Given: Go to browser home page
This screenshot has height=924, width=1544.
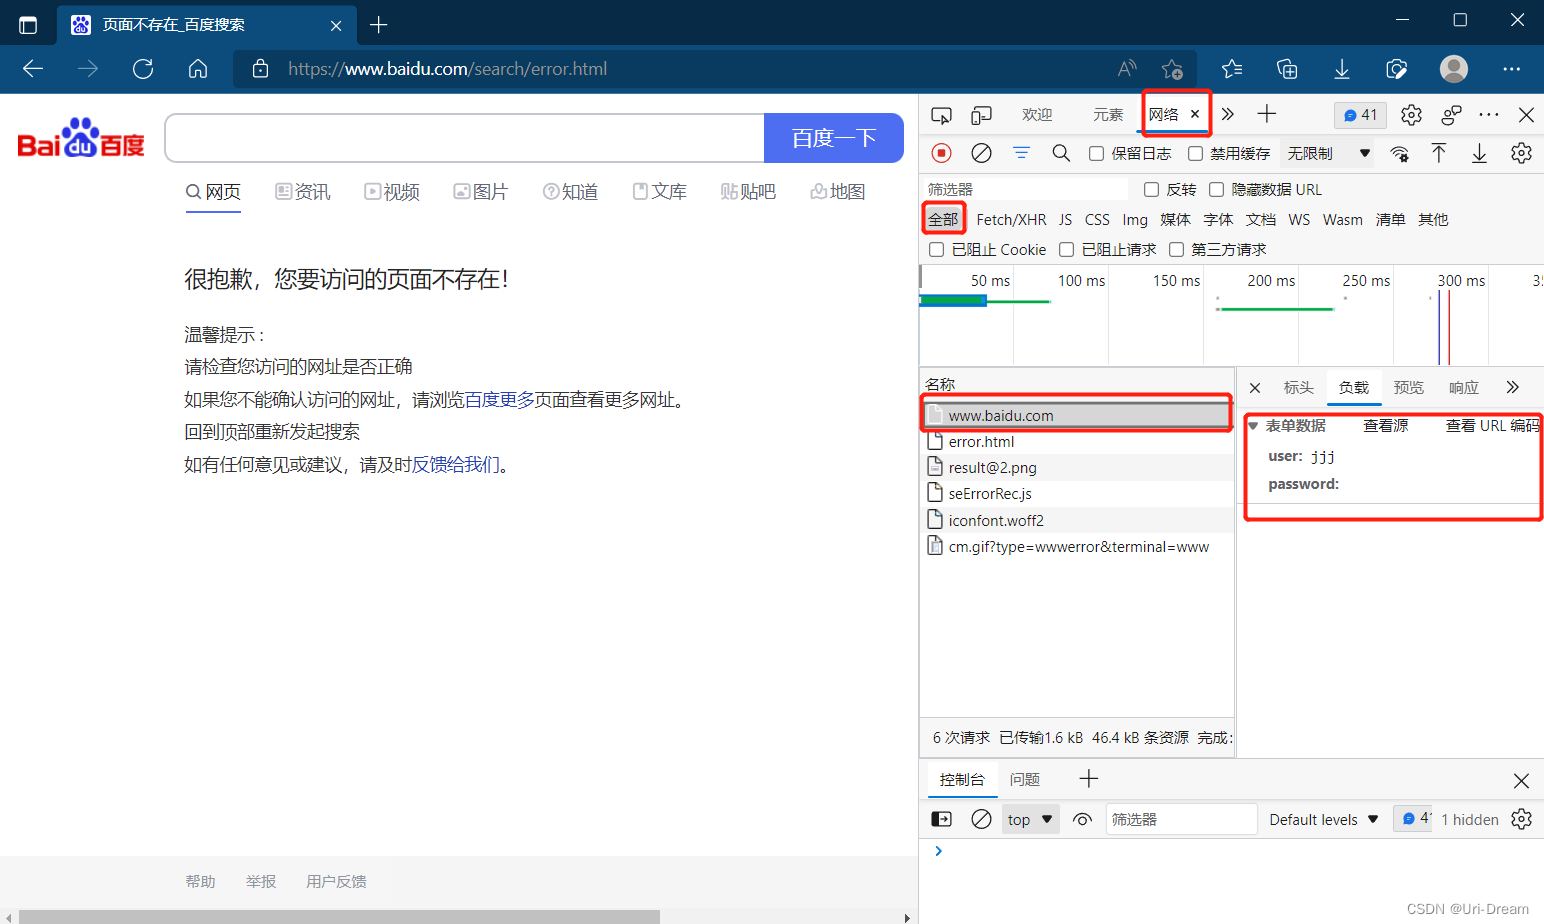Looking at the screenshot, I should tap(198, 69).
